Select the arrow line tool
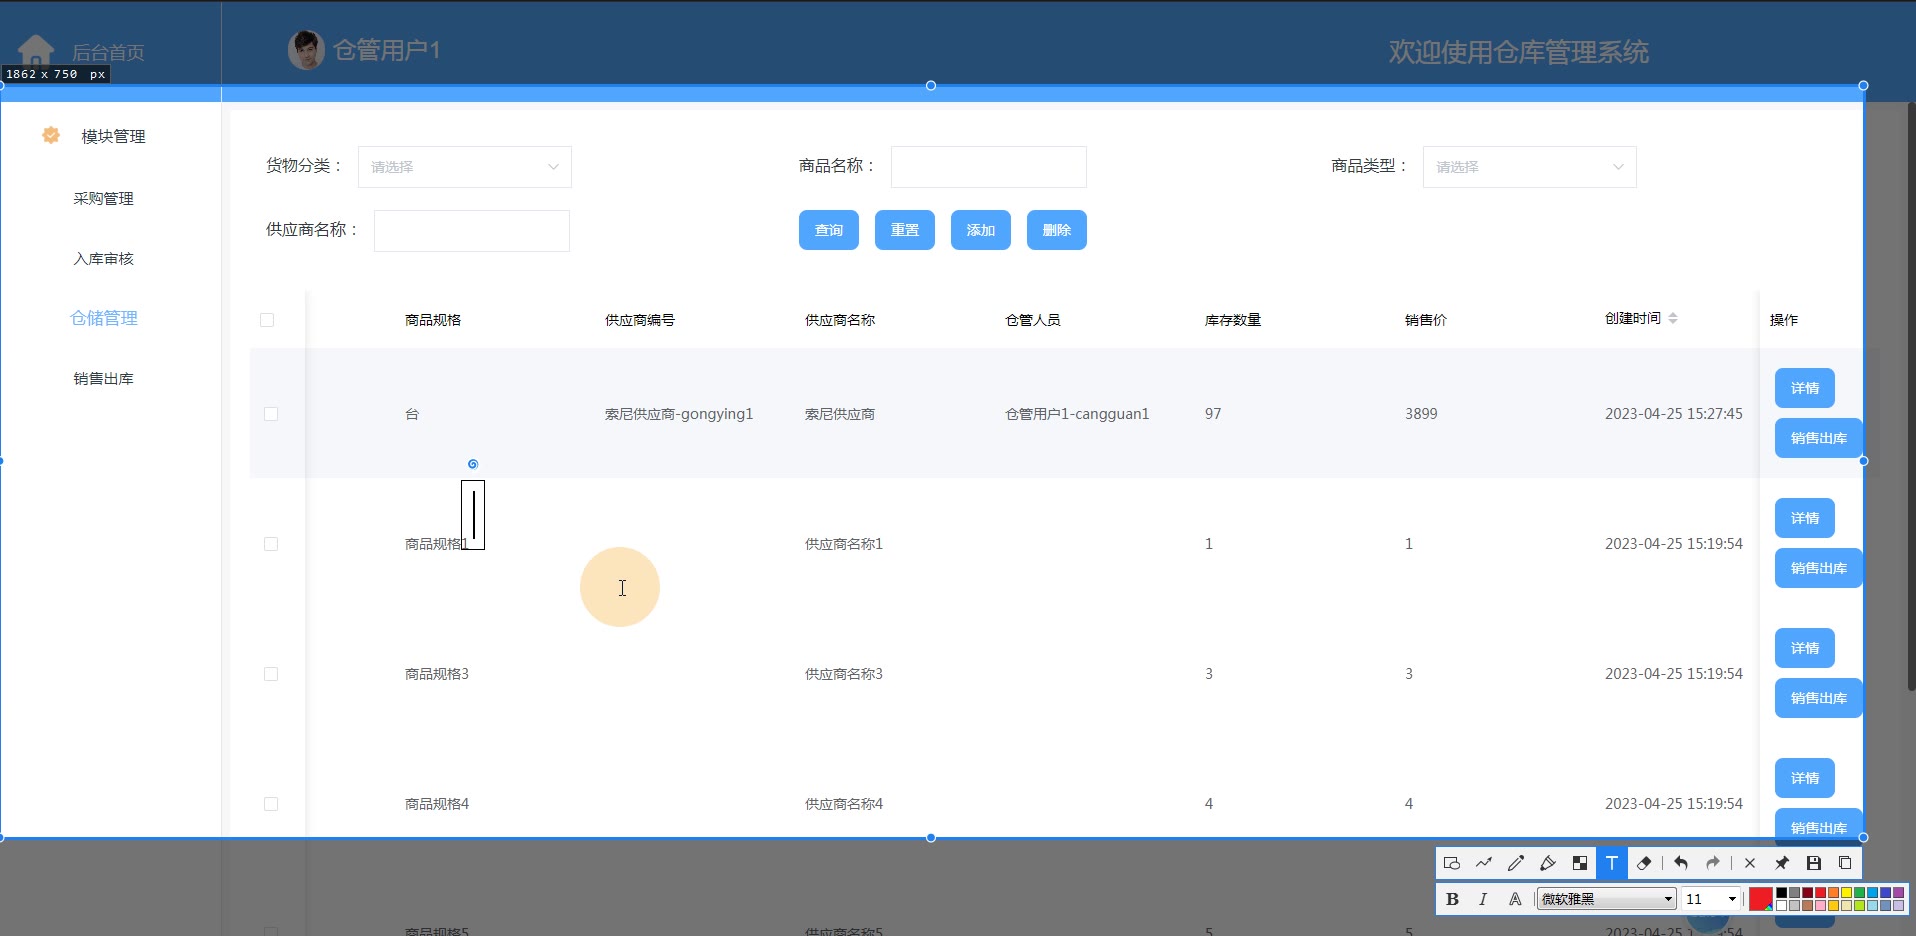 point(1484,863)
